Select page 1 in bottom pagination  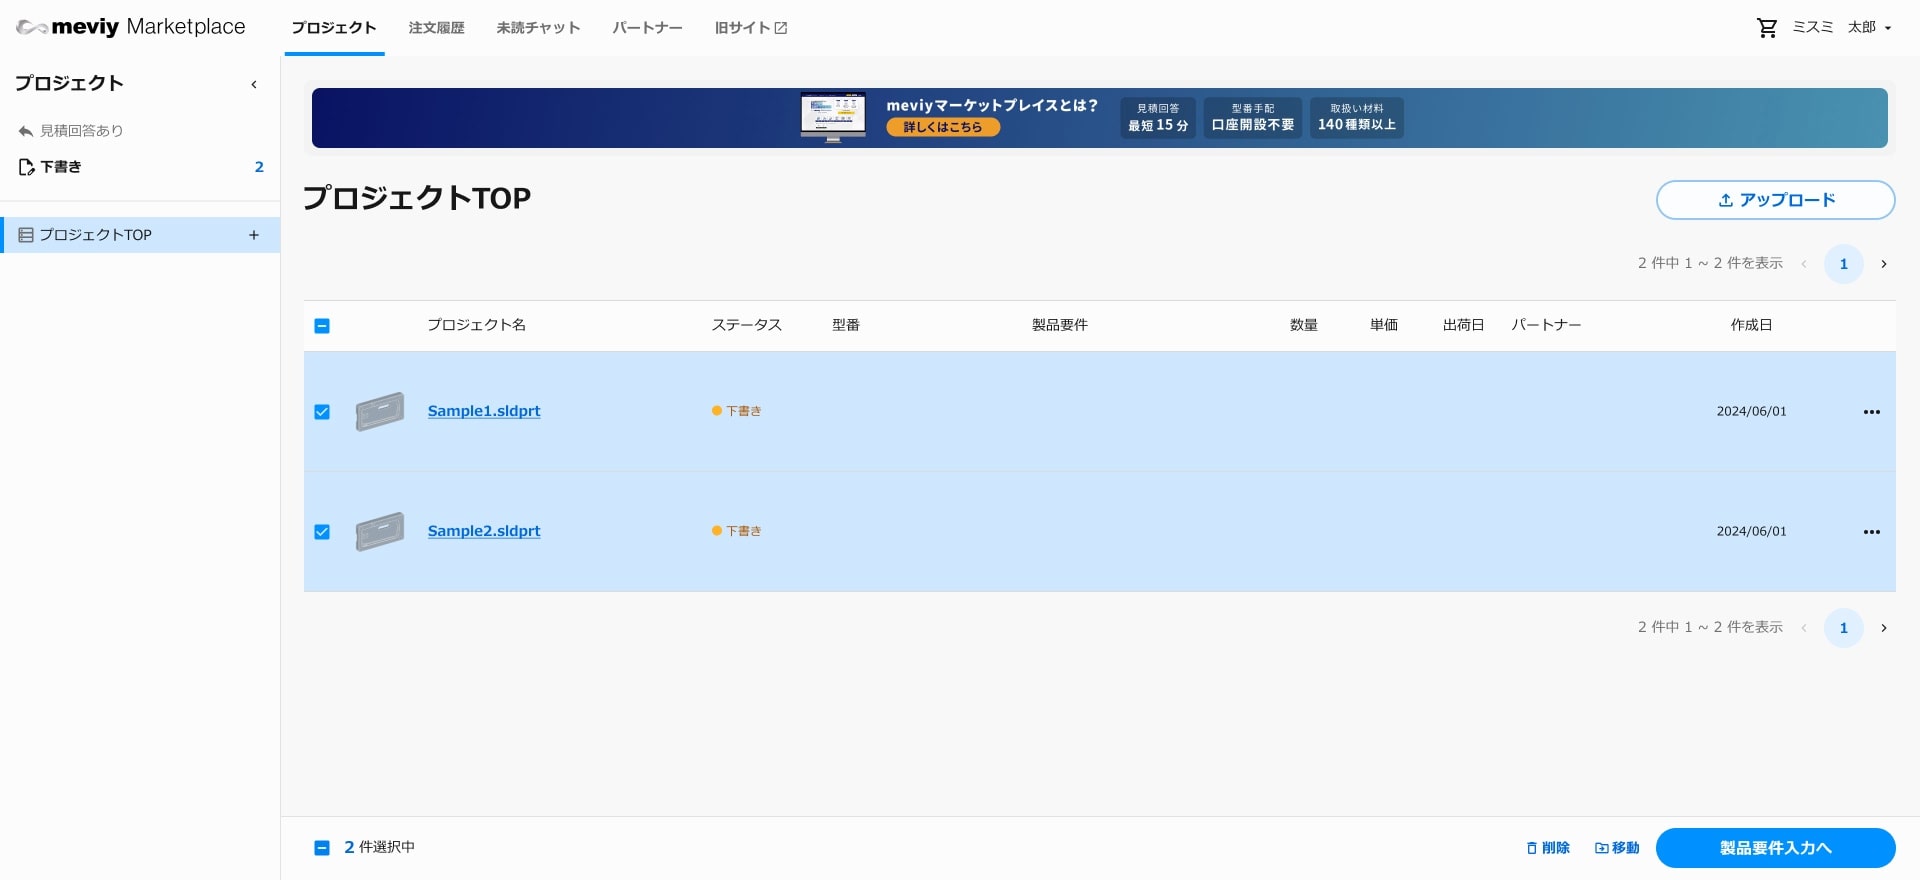[1844, 628]
